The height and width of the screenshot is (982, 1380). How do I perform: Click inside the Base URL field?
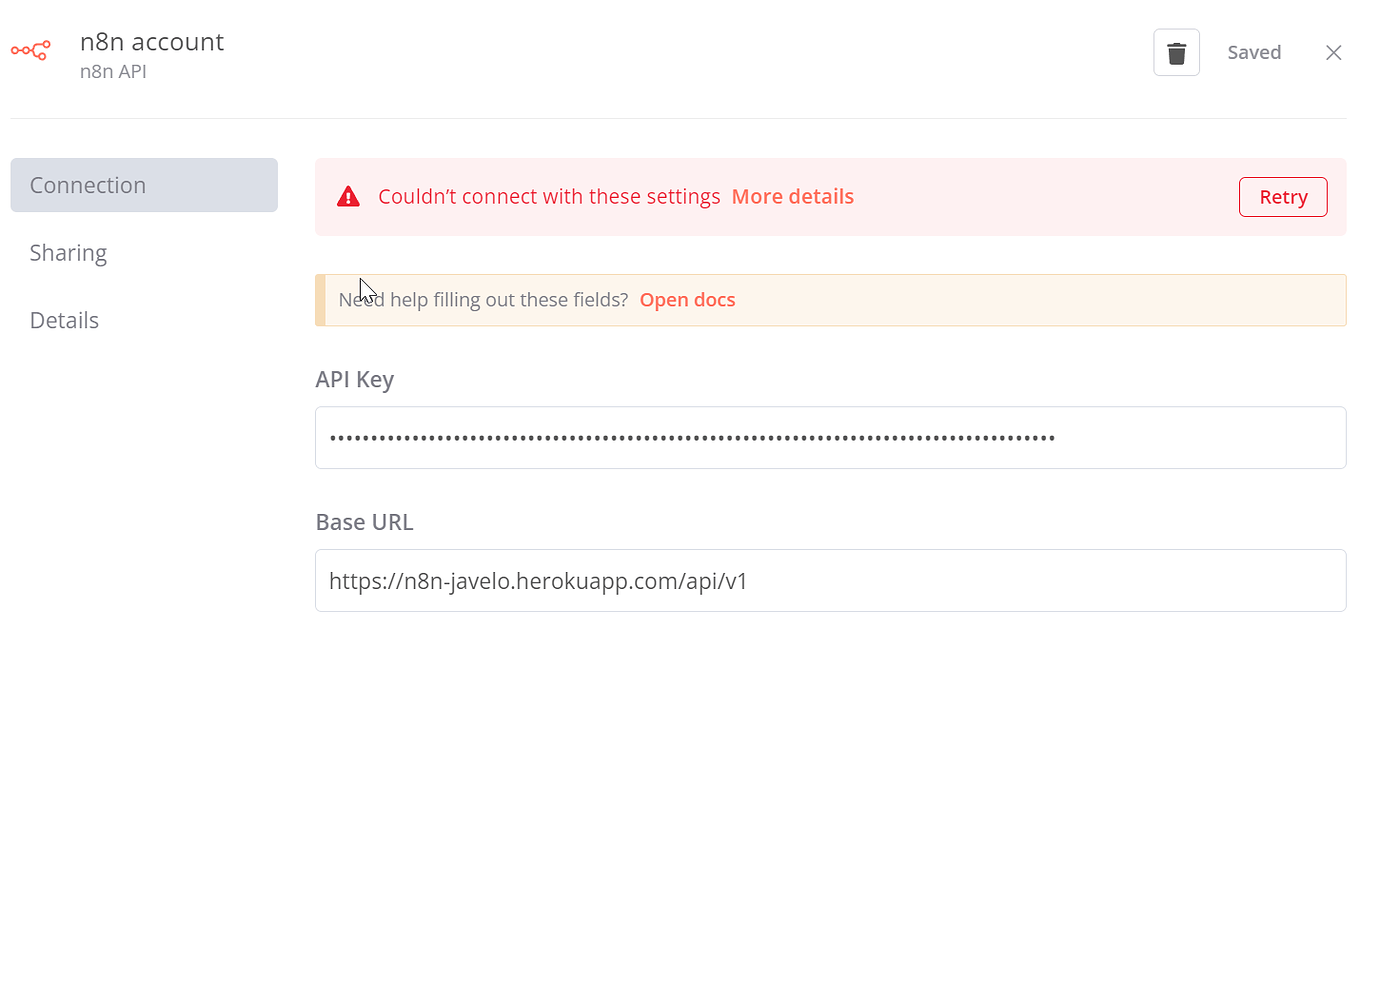tap(830, 580)
